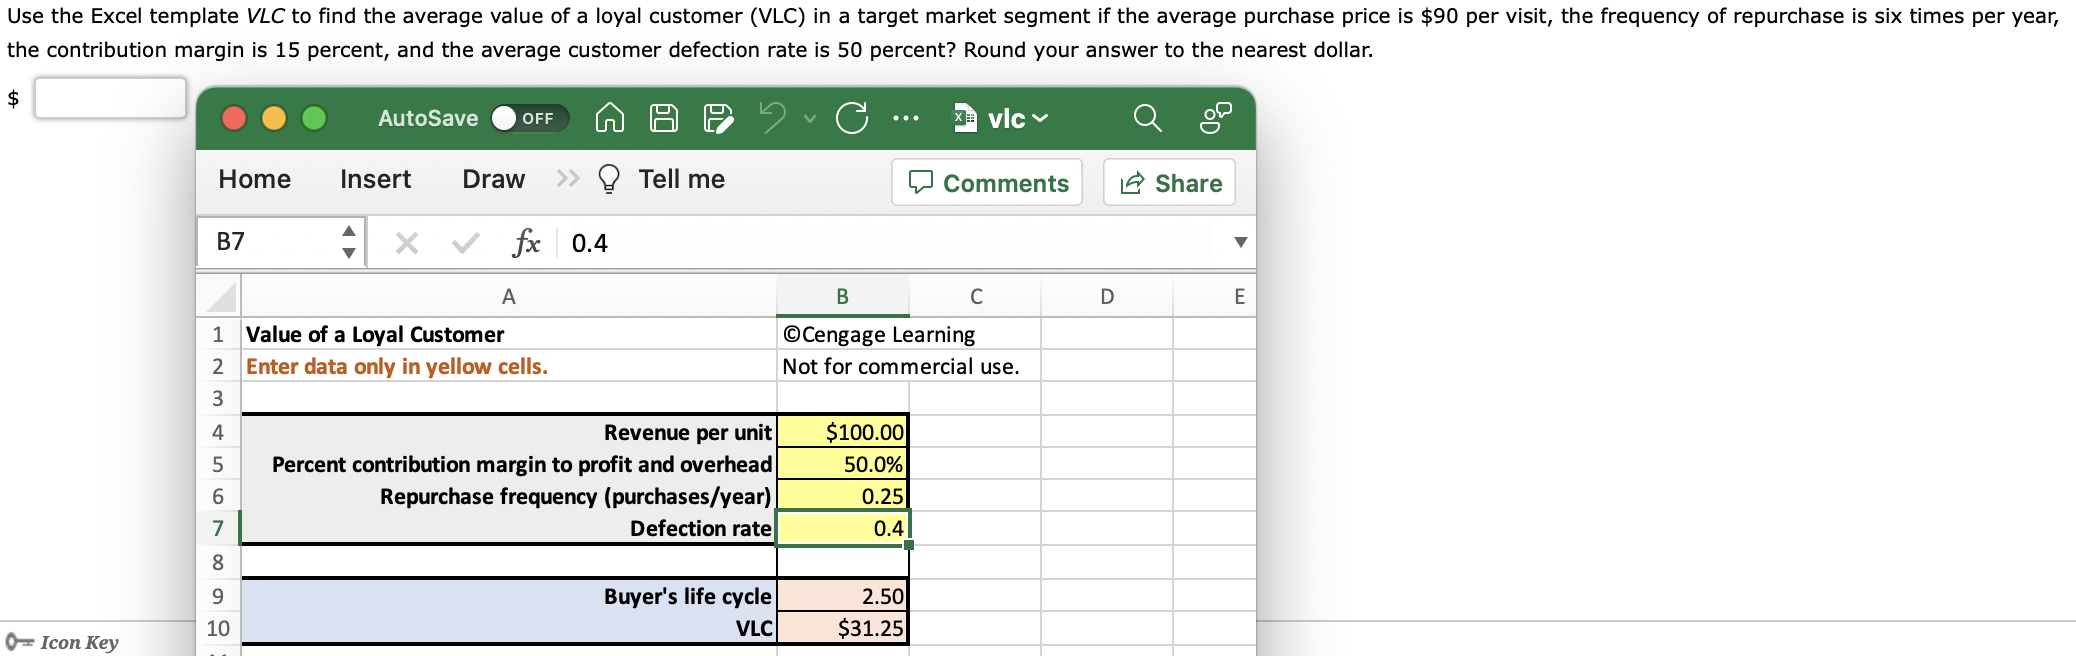Click the yellow minimize window button
The height and width of the screenshot is (656, 2076).
pos(274,118)
